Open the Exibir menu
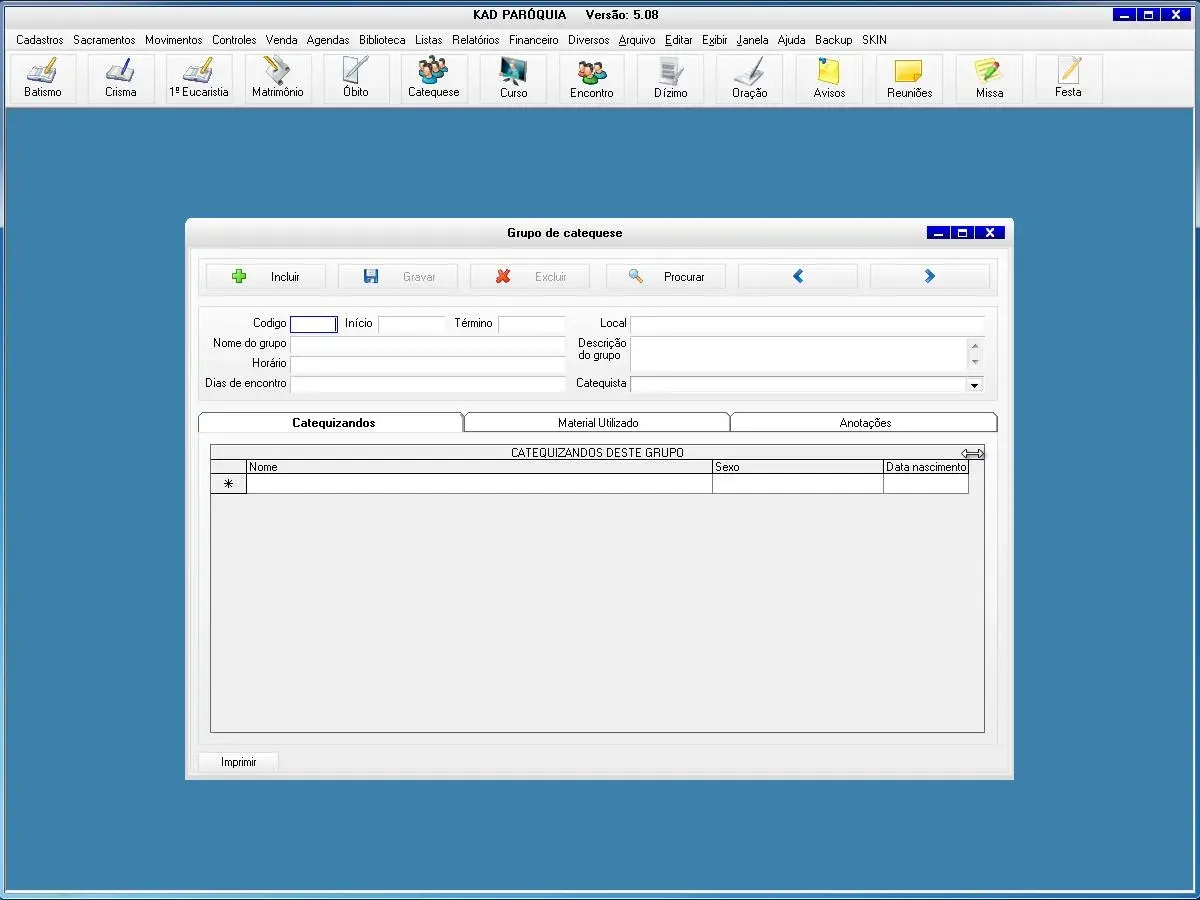Screen dimensions: 1200x900 (715, 40)
